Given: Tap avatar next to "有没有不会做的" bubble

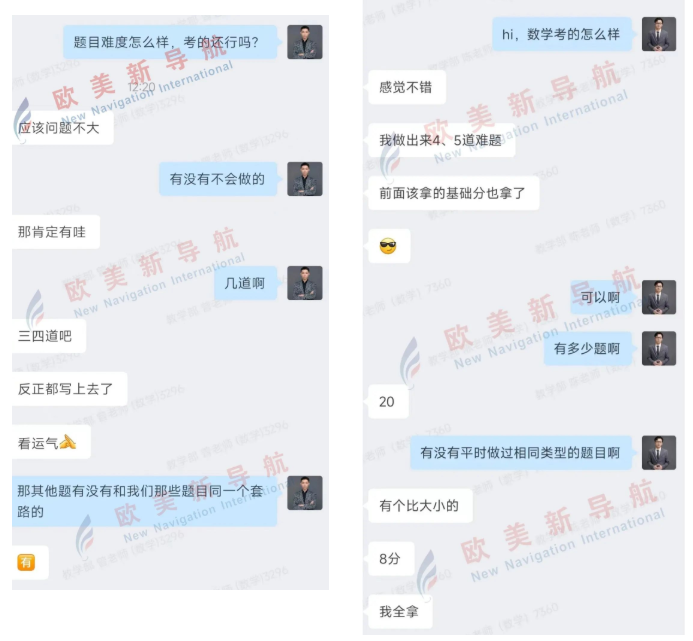Looking at the screenshot, I should (305, 179).
